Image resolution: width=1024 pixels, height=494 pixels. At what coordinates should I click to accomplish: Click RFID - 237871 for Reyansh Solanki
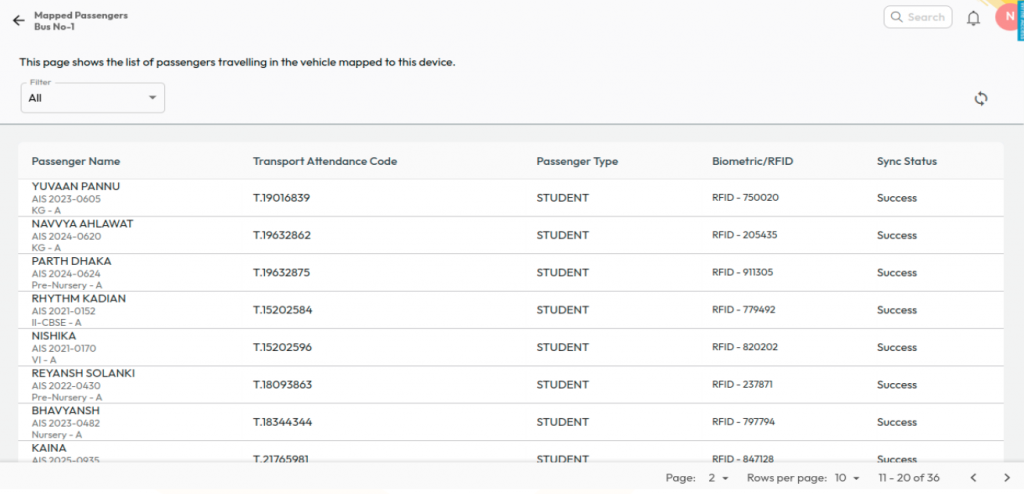pyautogui.click(x=742, y=385)
